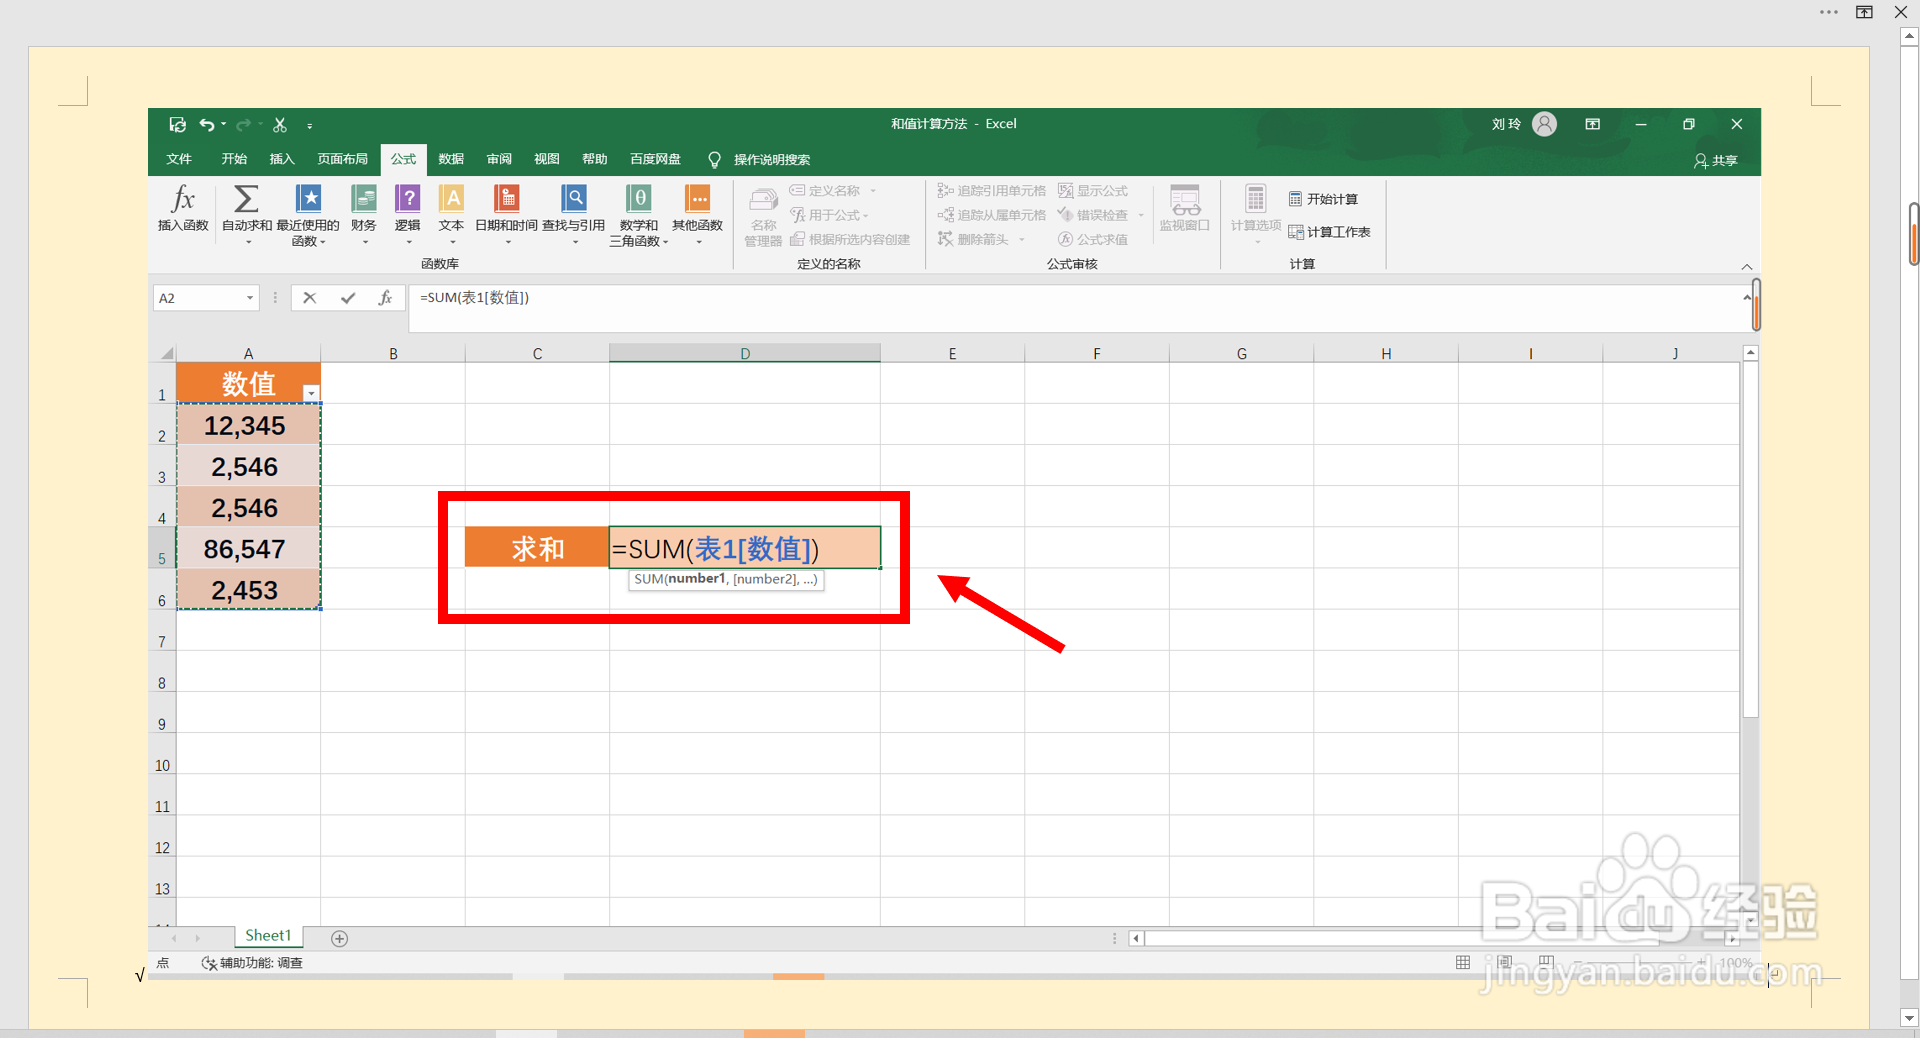Open the 数值 column filter dropdown
Viewport: 1928px width, 1038px height.
click(311, 395)
